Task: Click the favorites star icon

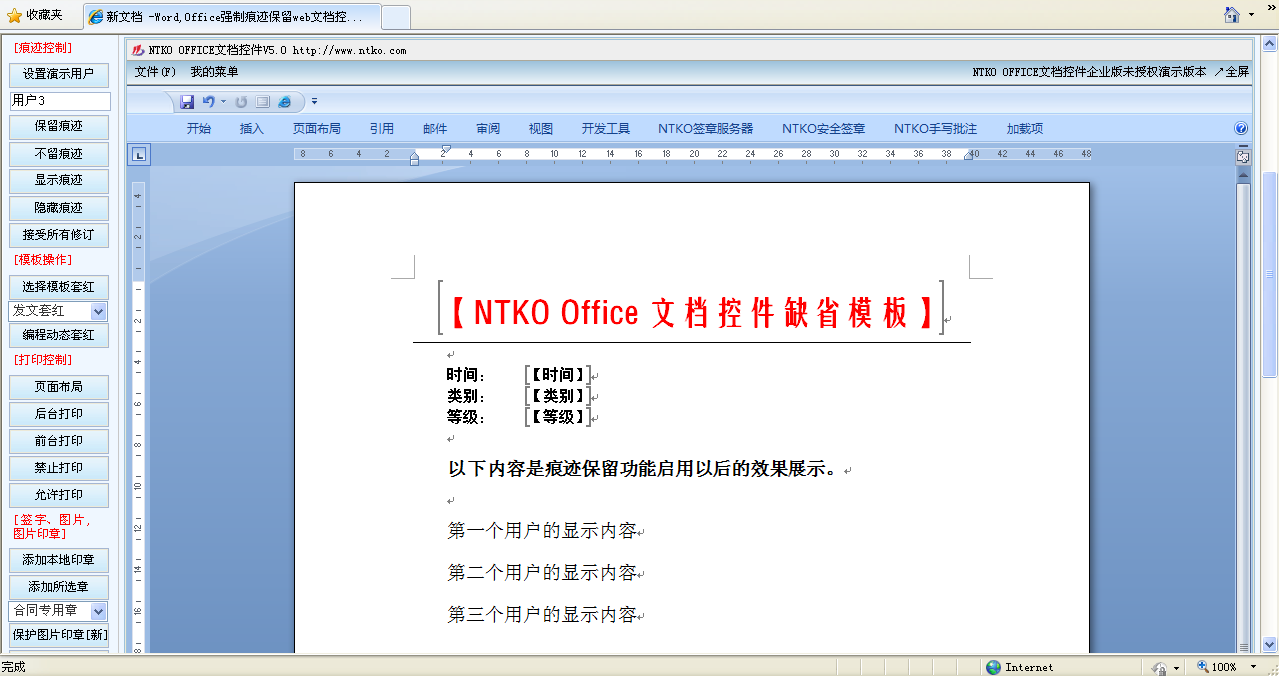Action: click(14, 15)
